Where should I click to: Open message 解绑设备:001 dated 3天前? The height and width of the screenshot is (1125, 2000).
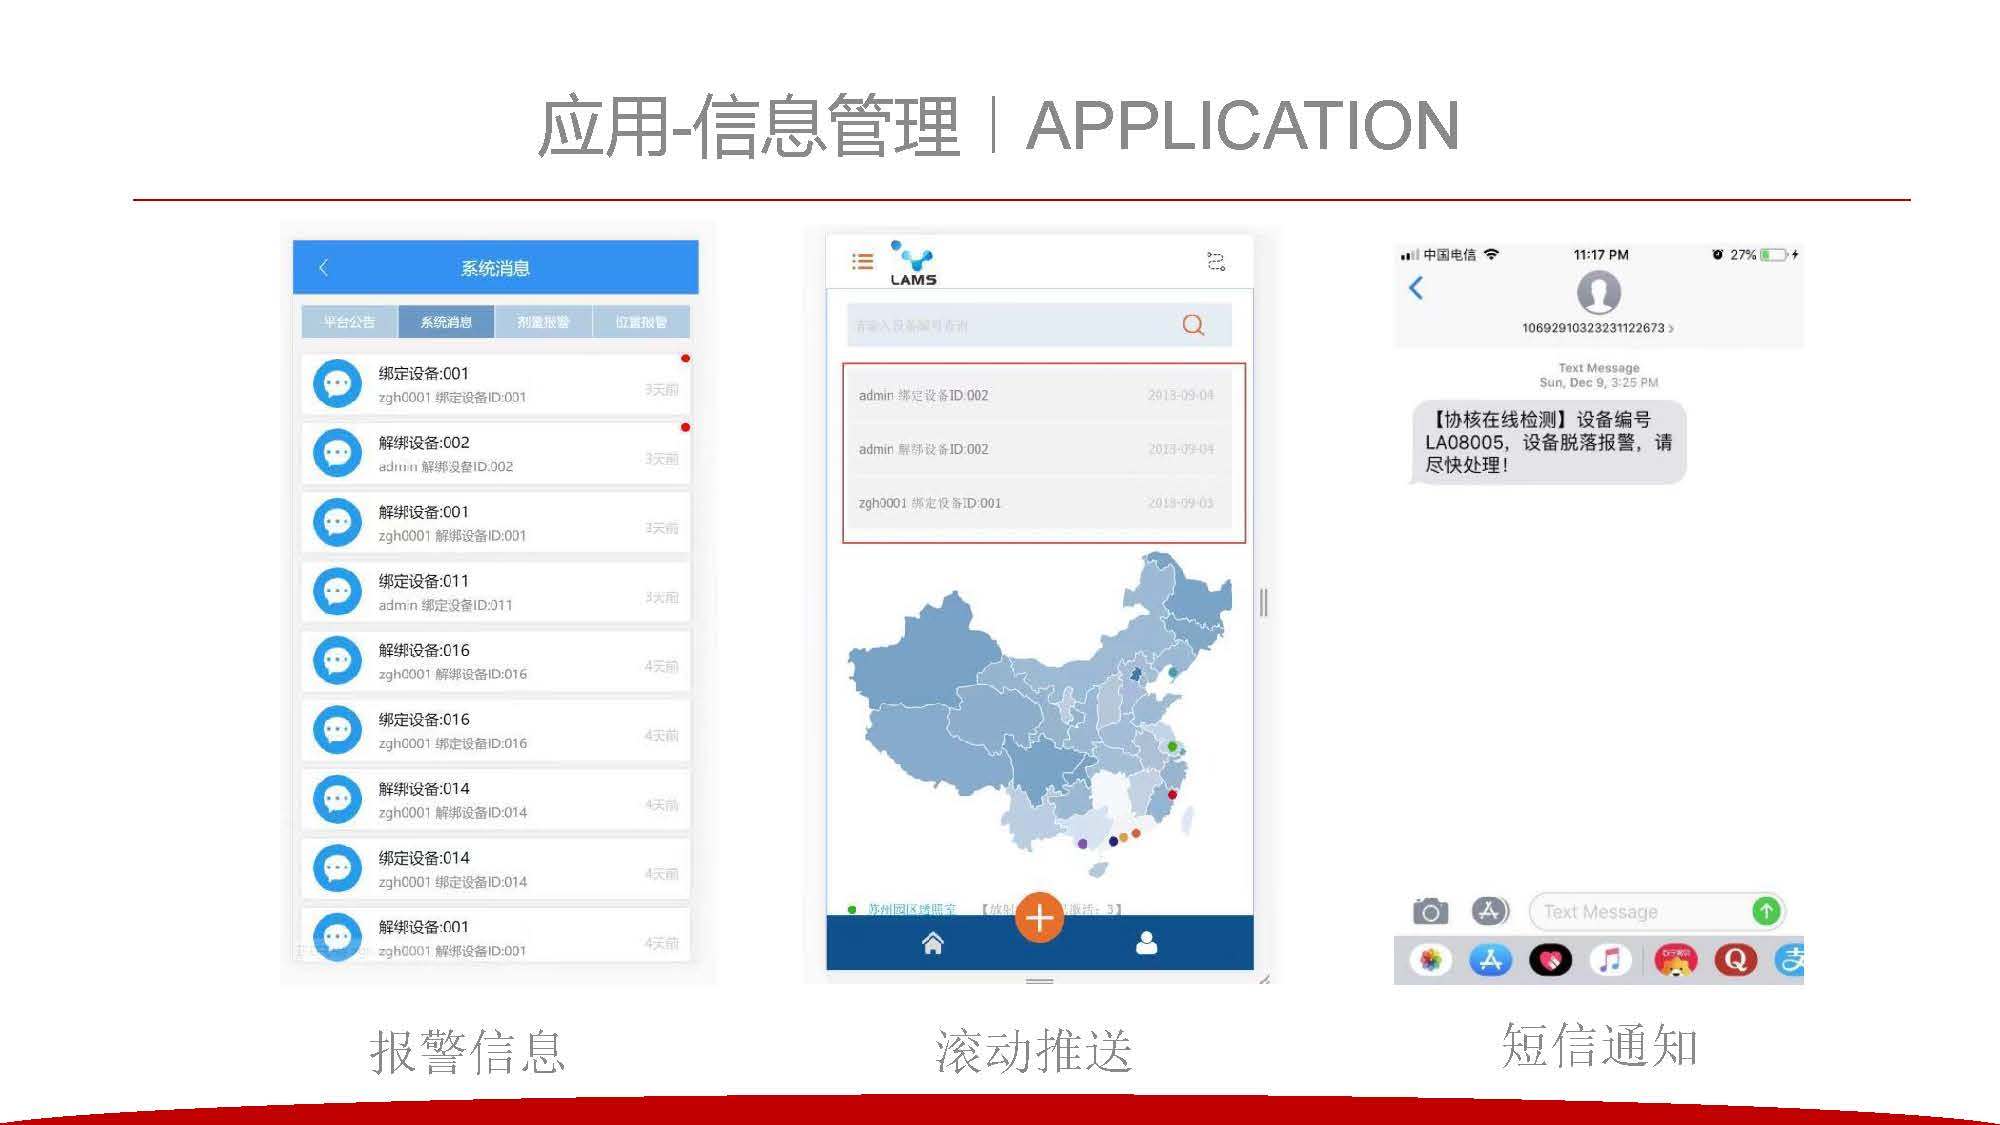coord(496,523)
